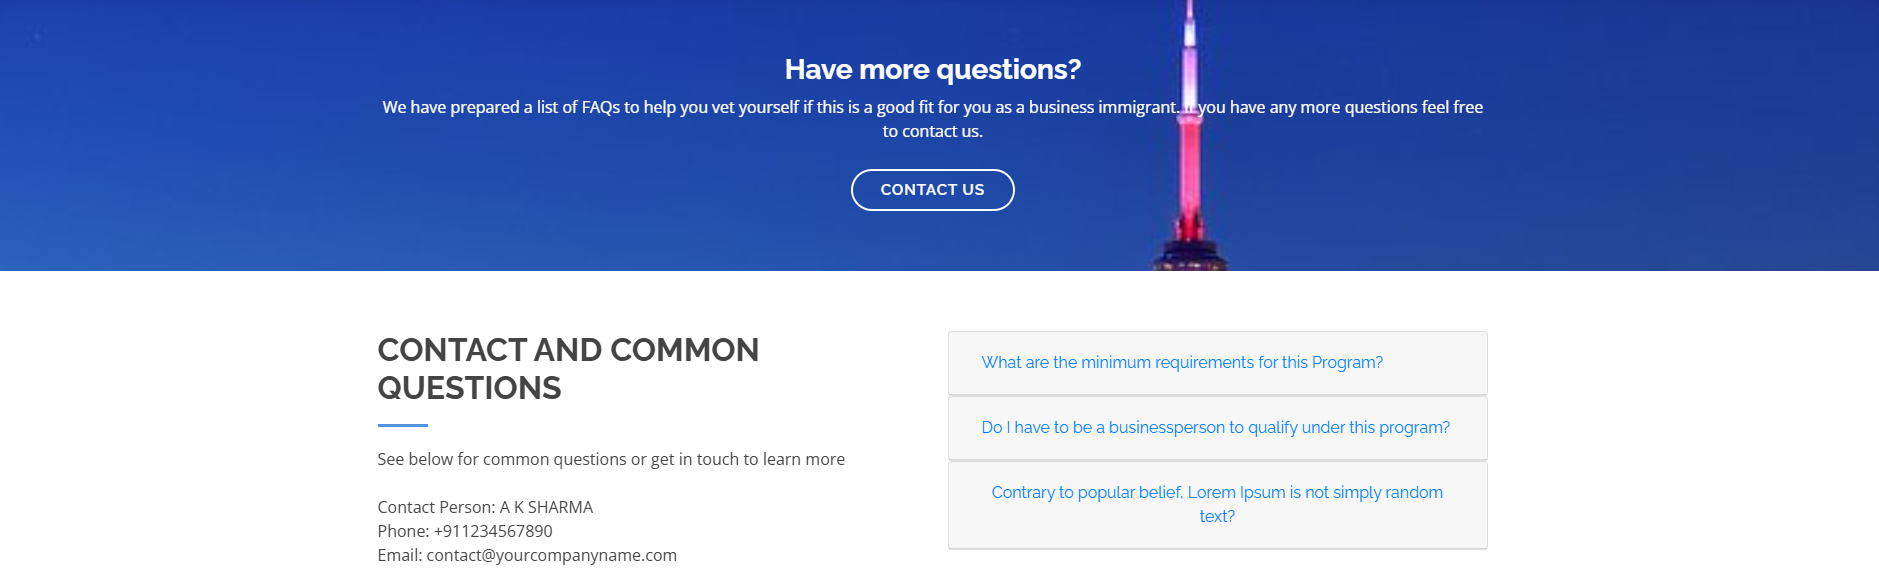Expand the minimum requirements question
1879x571 pixels.
[x=1181, y=362]
